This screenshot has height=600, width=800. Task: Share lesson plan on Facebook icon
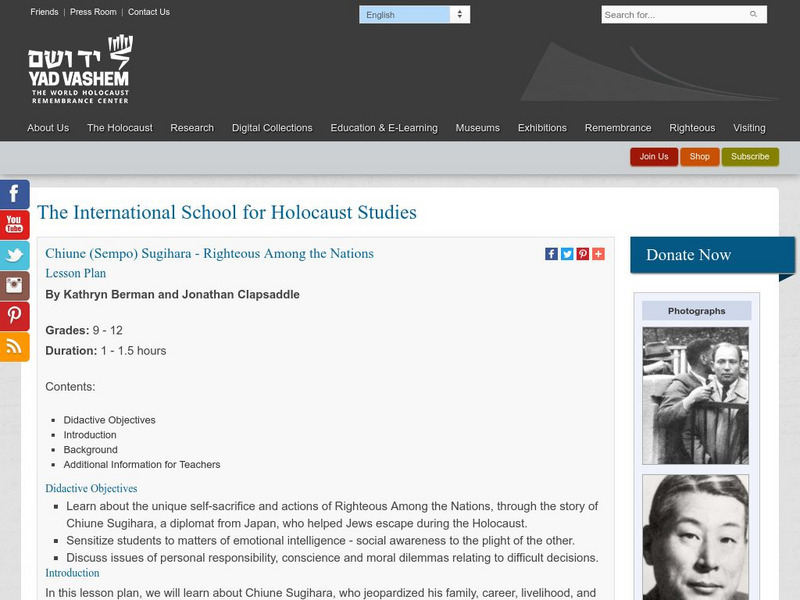pyautogui.click(x=551, y=254)
